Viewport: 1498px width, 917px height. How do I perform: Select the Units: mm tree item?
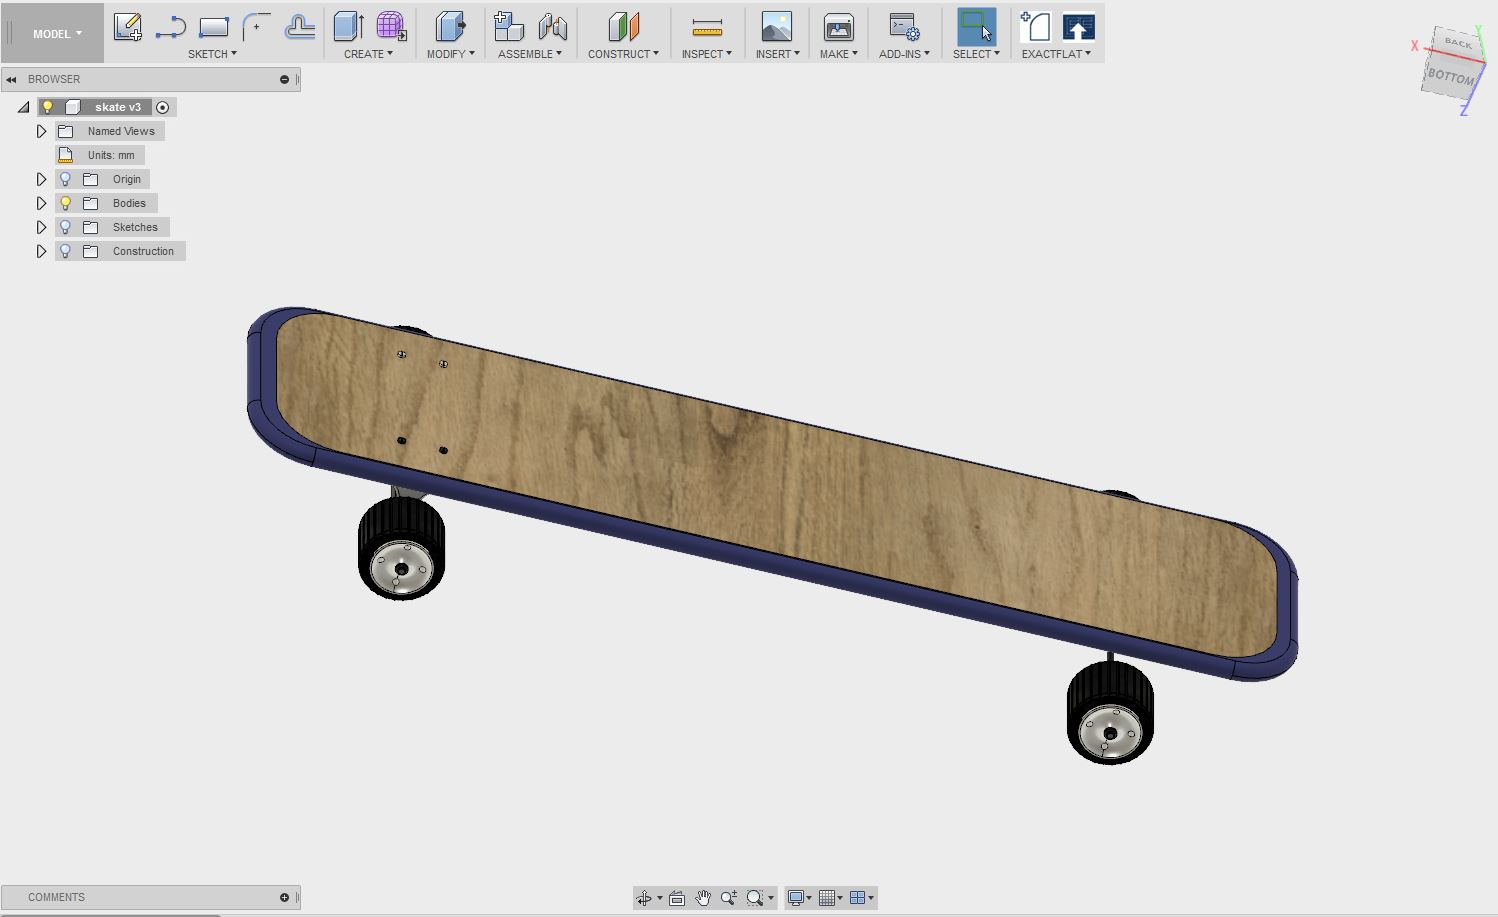point(101,155)
